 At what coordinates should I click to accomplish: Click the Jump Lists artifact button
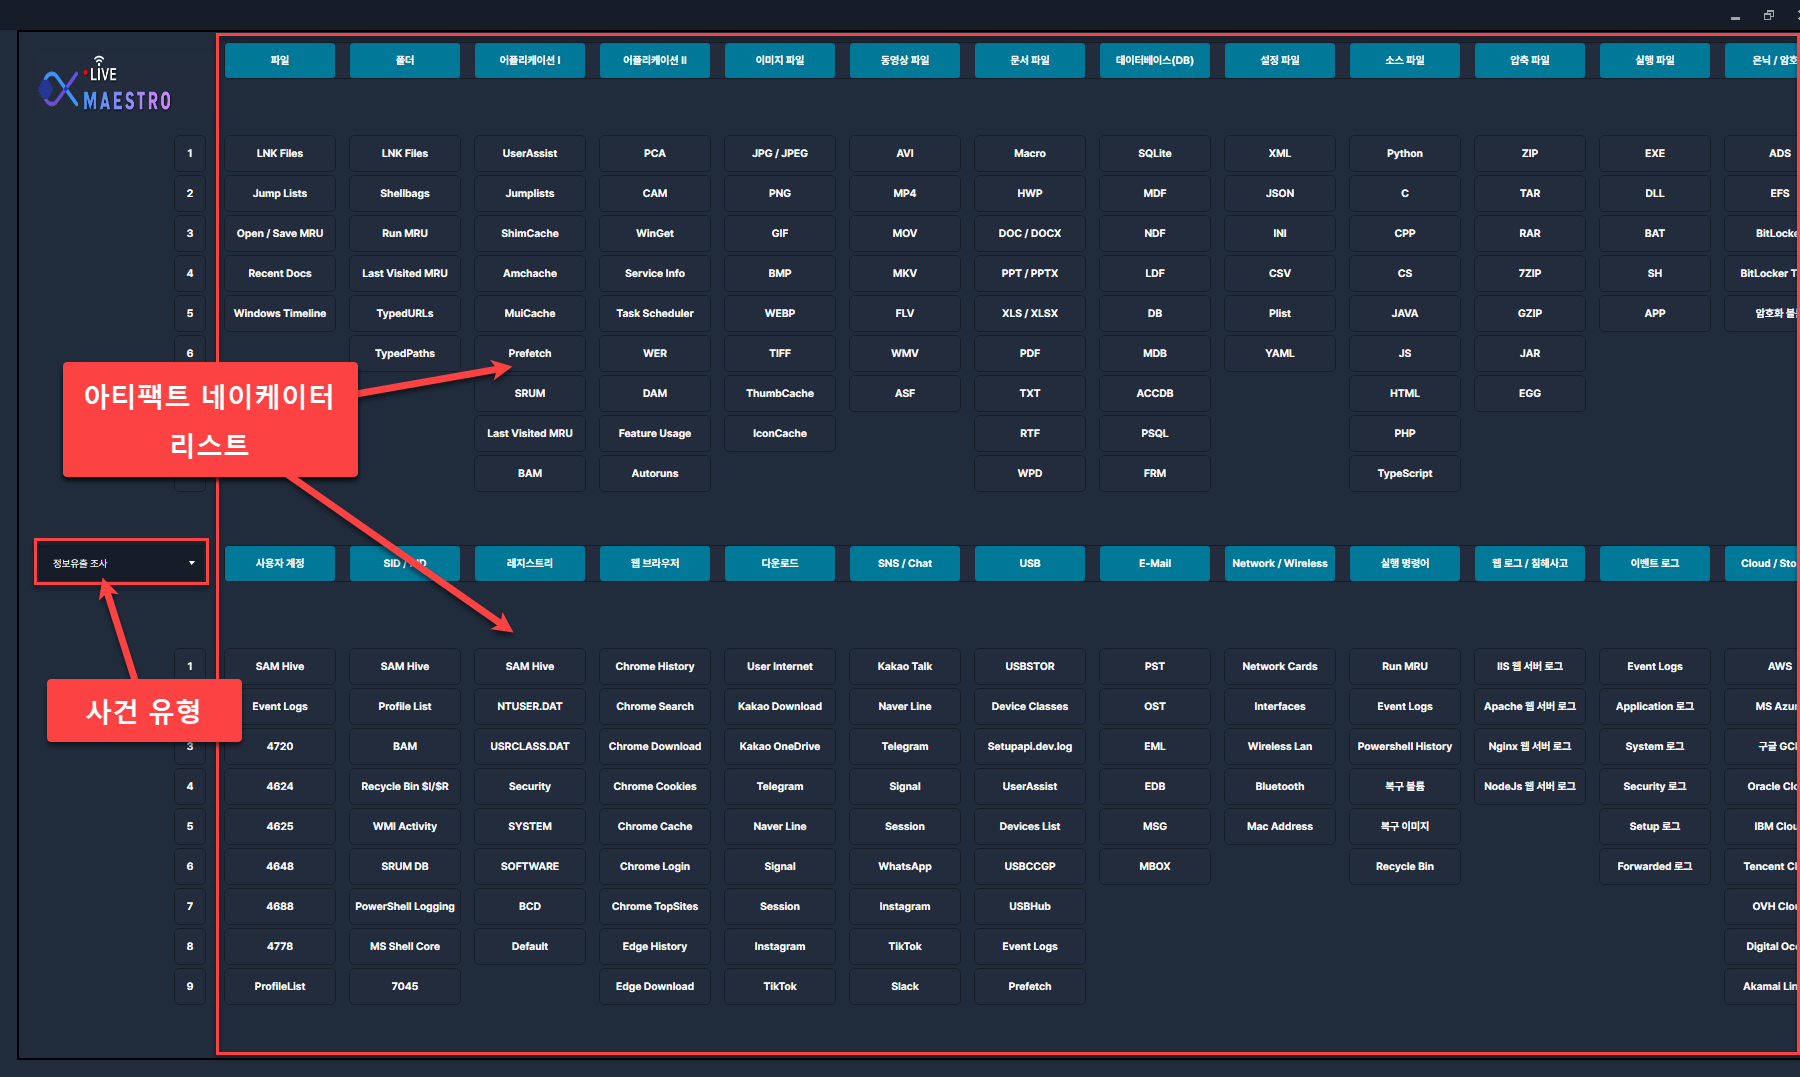click(x=280, y=194)
